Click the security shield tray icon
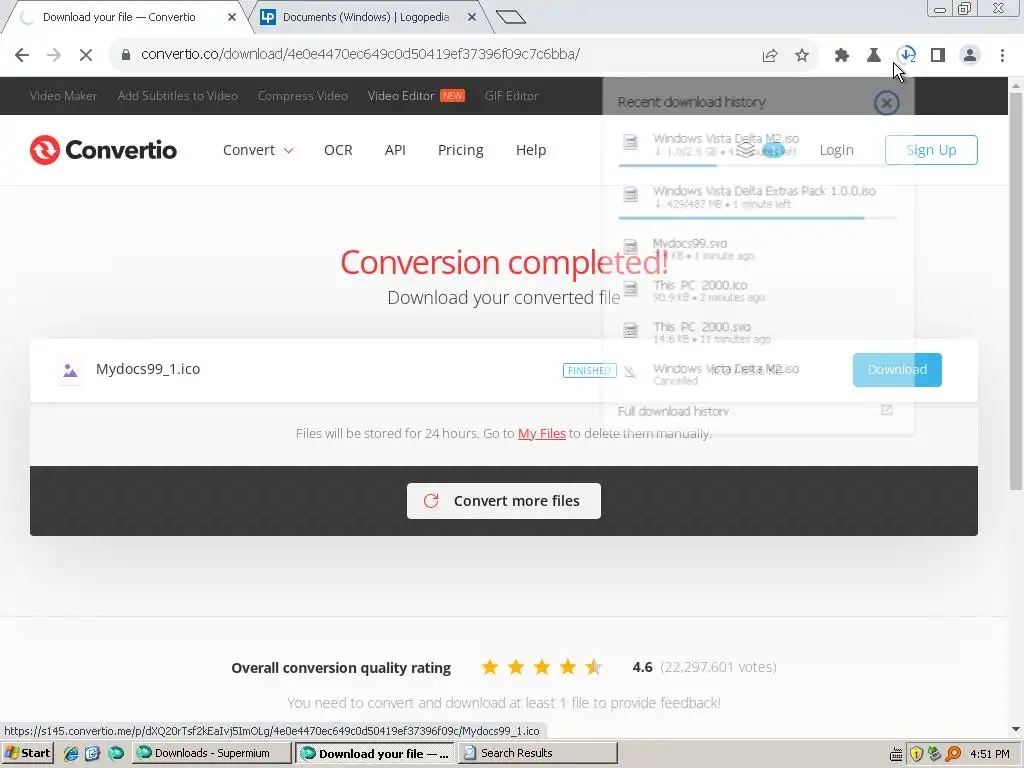The width and height of the screenshot is (1024, 768). pos(916,754)
